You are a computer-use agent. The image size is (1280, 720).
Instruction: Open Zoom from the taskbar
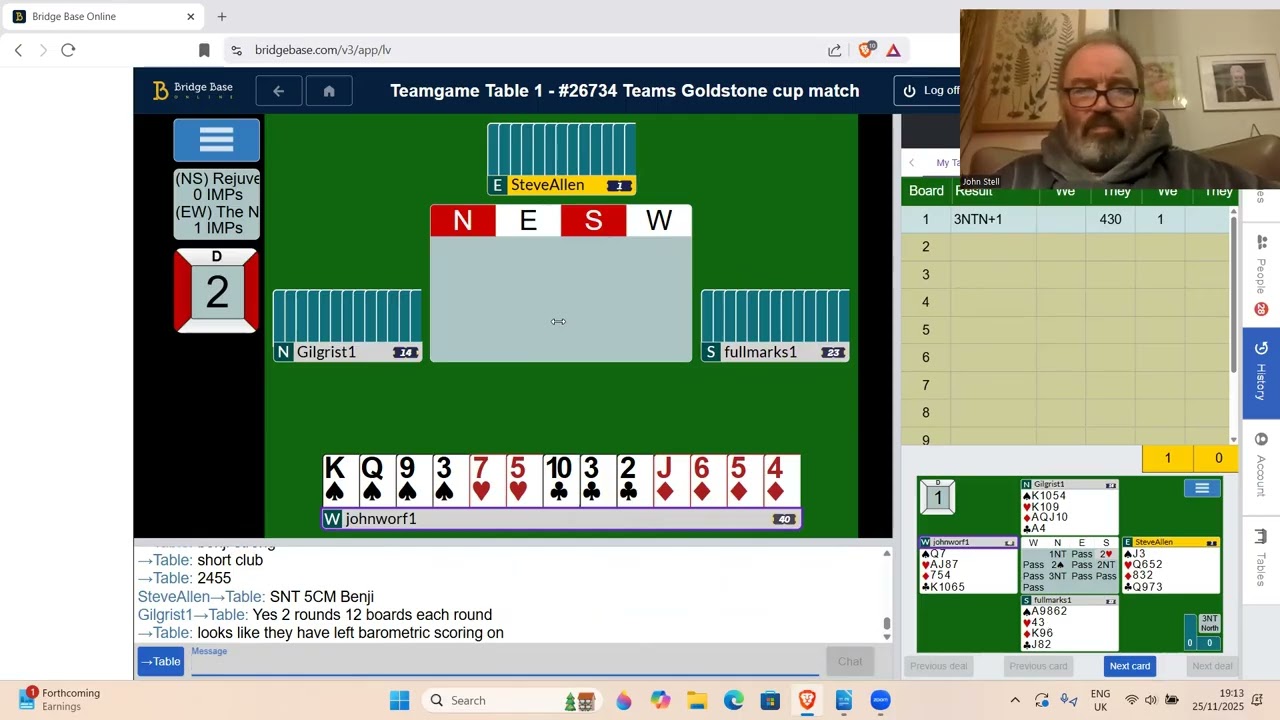880,700
